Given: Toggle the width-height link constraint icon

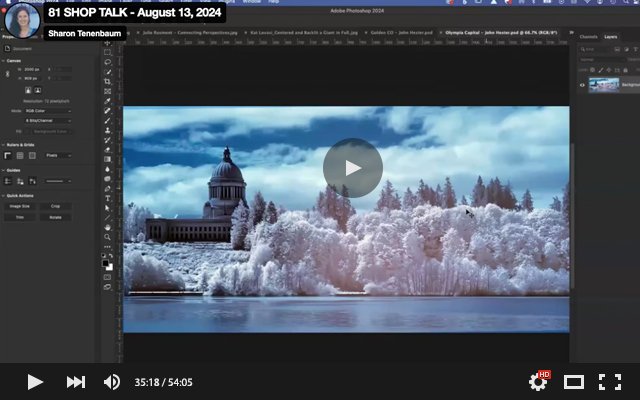Looking at the screenshot, I should 7,74.
